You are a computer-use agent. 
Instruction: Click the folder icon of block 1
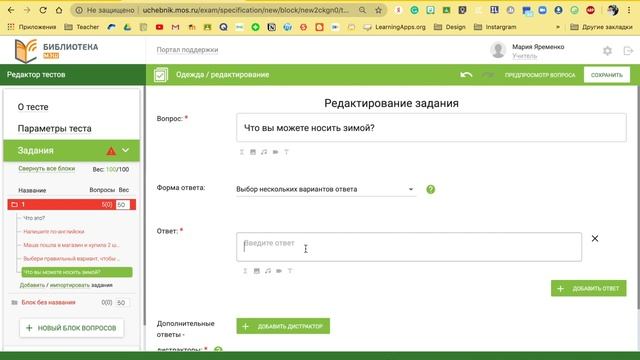point(14,204)
